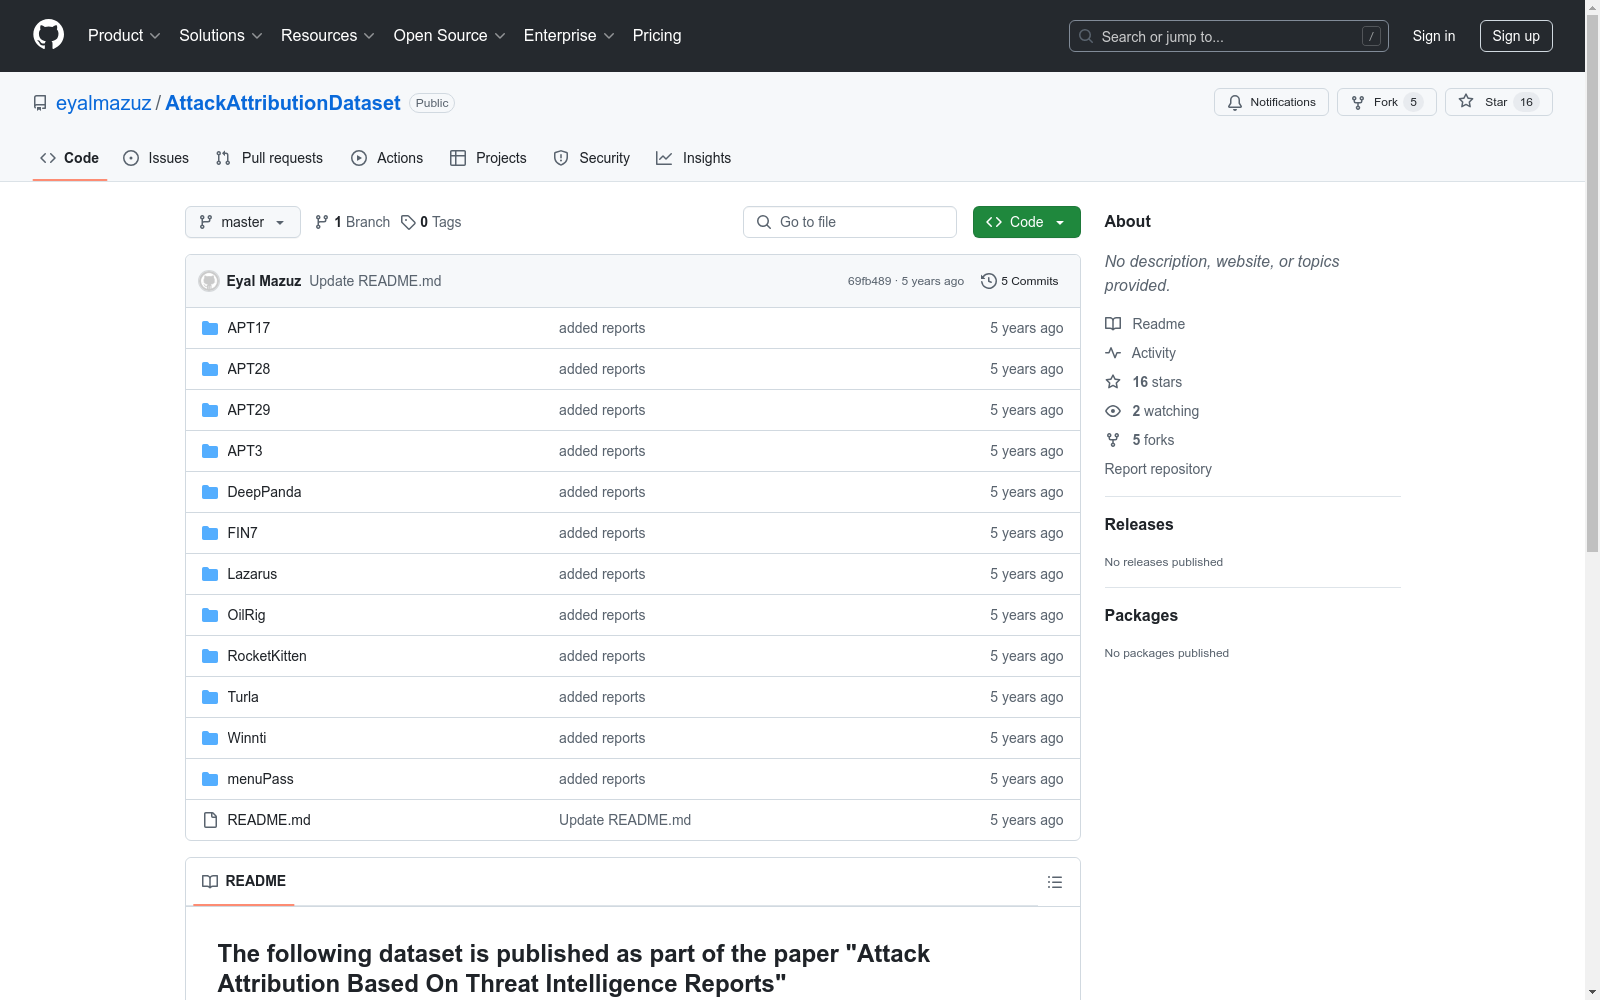Image resolution: width=1600 pixels, height=1000 pixels.
Task: Click the Turla folder icon
Action: point(210,697)
